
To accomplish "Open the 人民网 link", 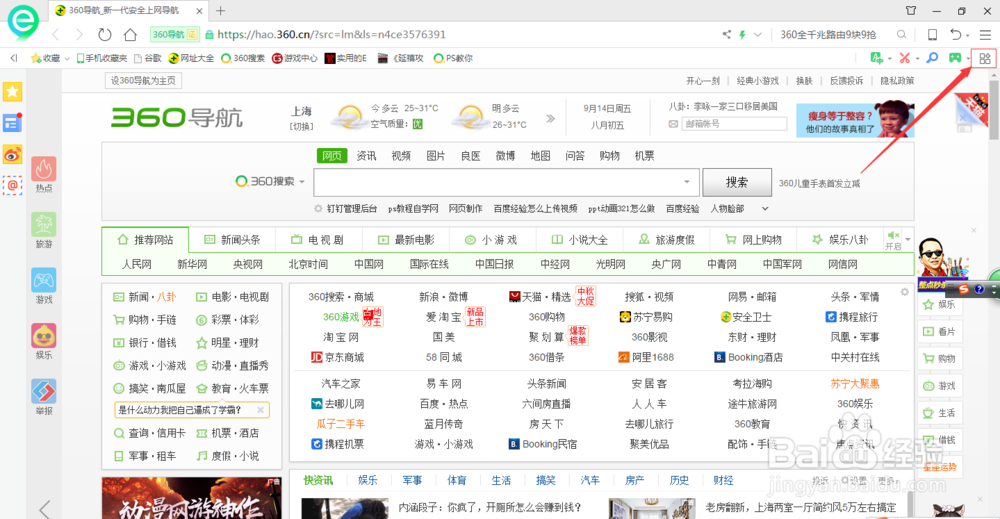I will point(136,264).
